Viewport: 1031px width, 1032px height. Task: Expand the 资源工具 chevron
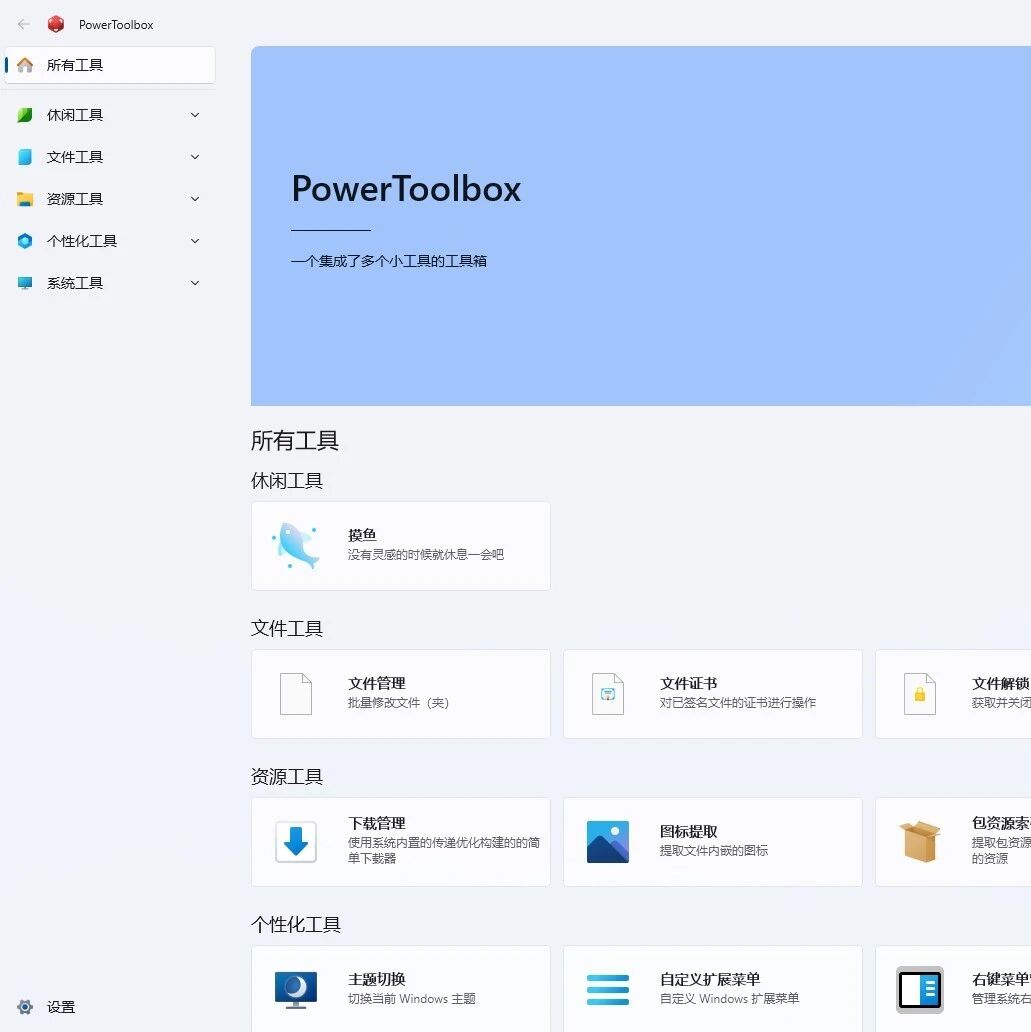195,199
